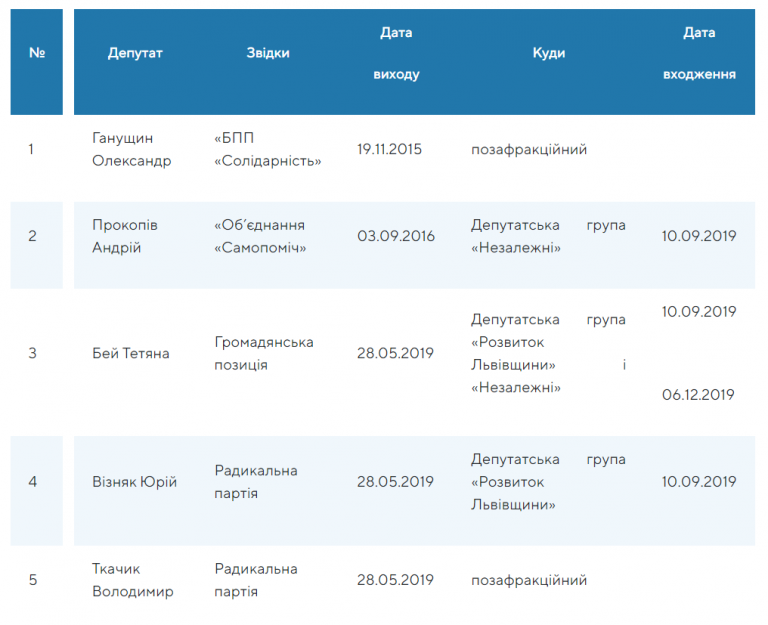The image size is (768, 625).
Task: Click exit date 03.09.2016
Action: 396,236
